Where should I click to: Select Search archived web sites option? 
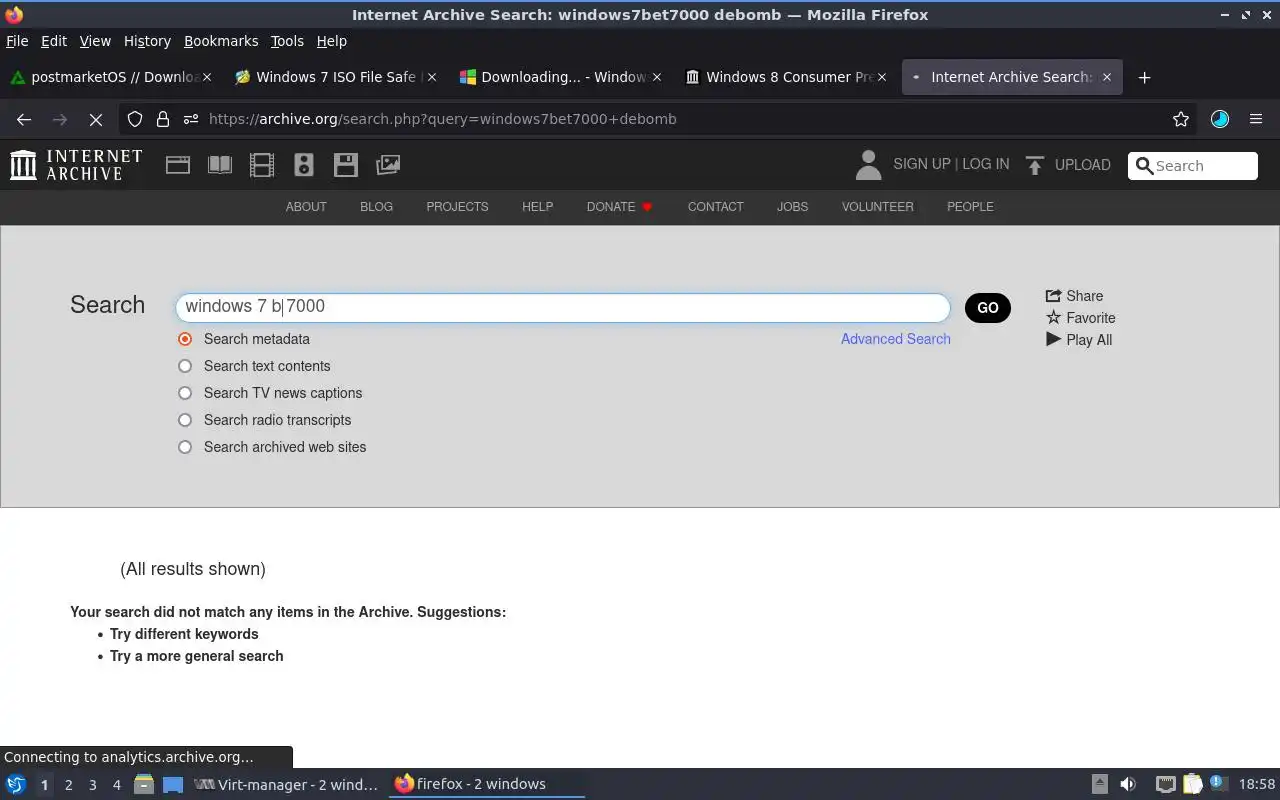pos(185,447)
